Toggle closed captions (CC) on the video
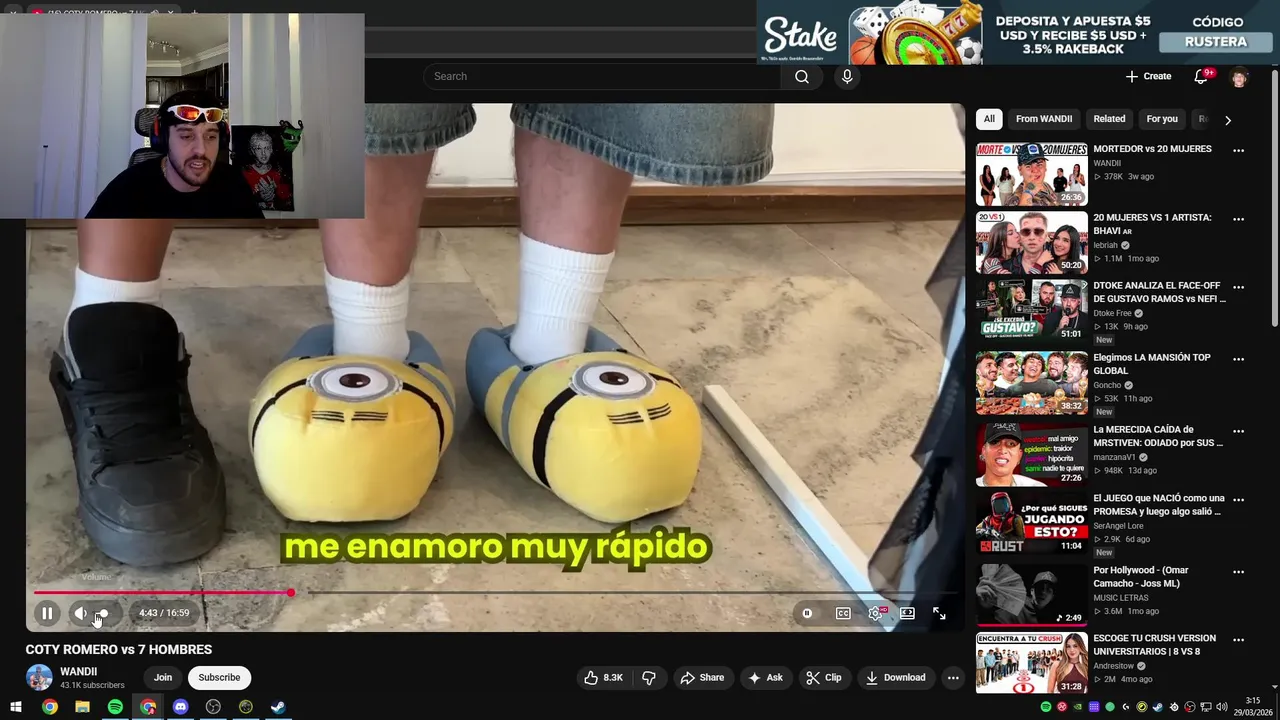1280x720 pixels. (x=843, y=613)
